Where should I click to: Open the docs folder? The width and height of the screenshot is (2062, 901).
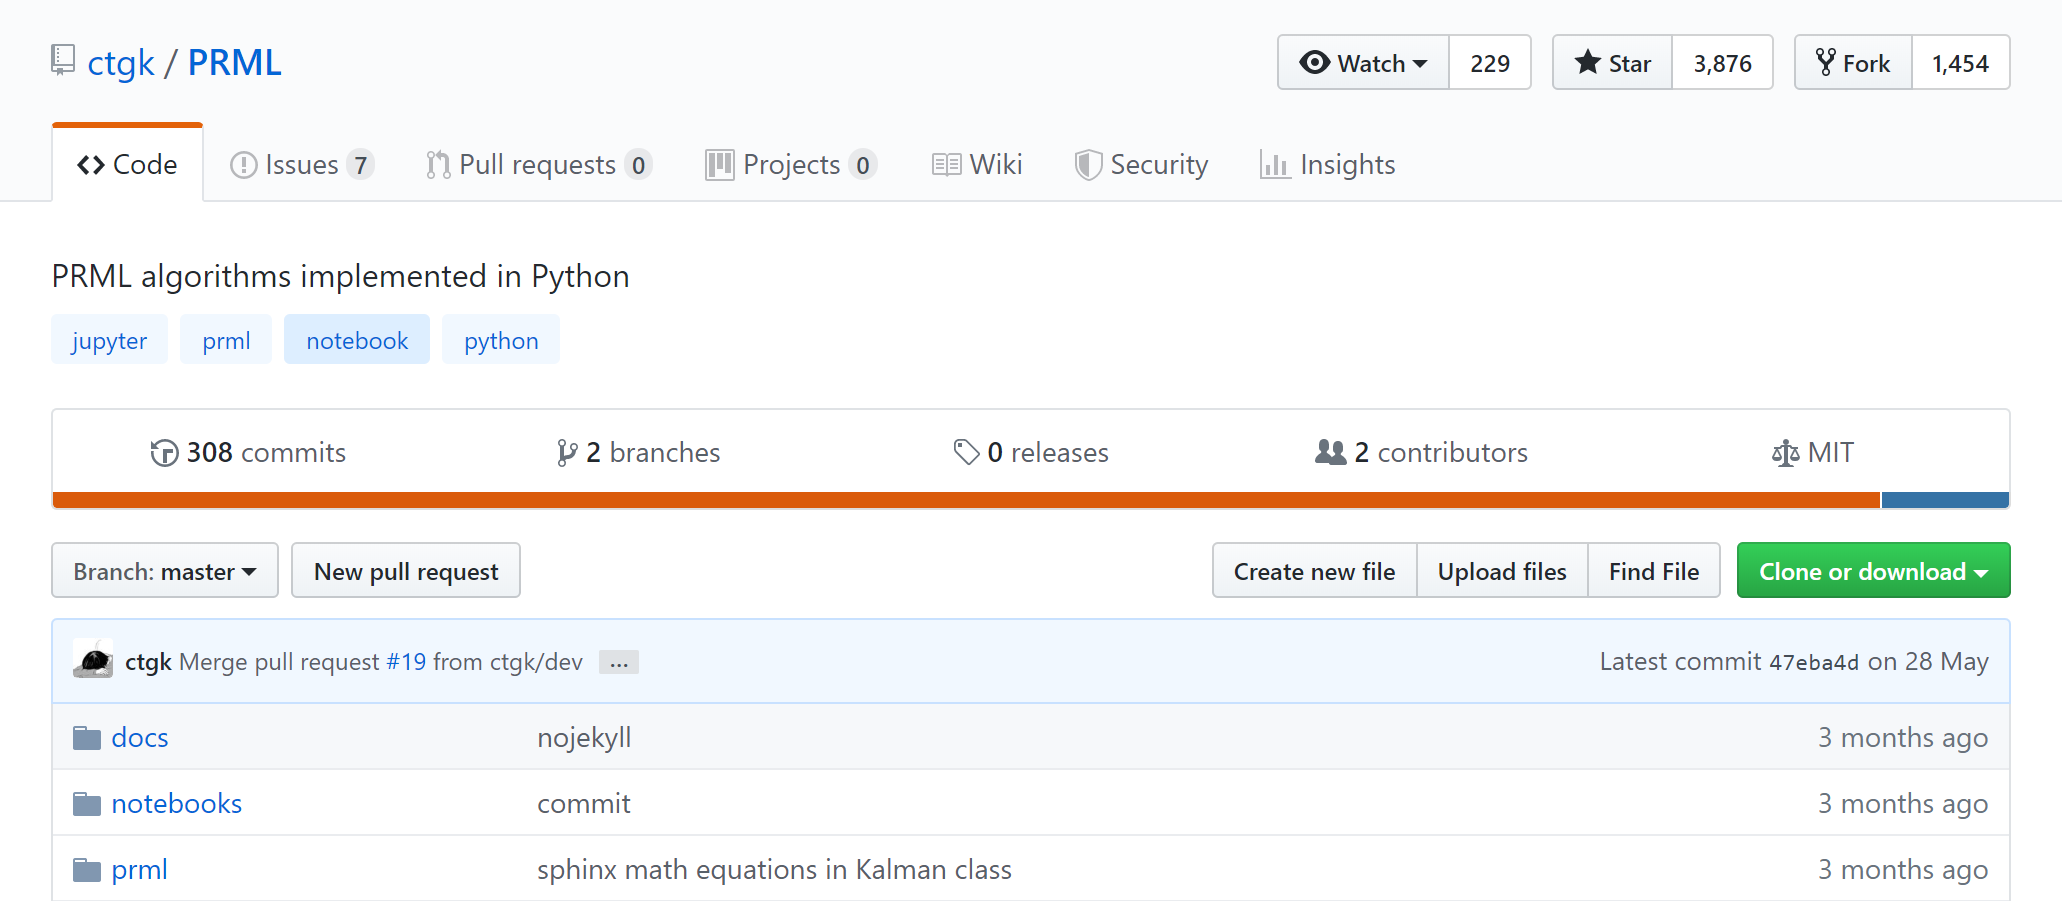(x=140, y=738)
